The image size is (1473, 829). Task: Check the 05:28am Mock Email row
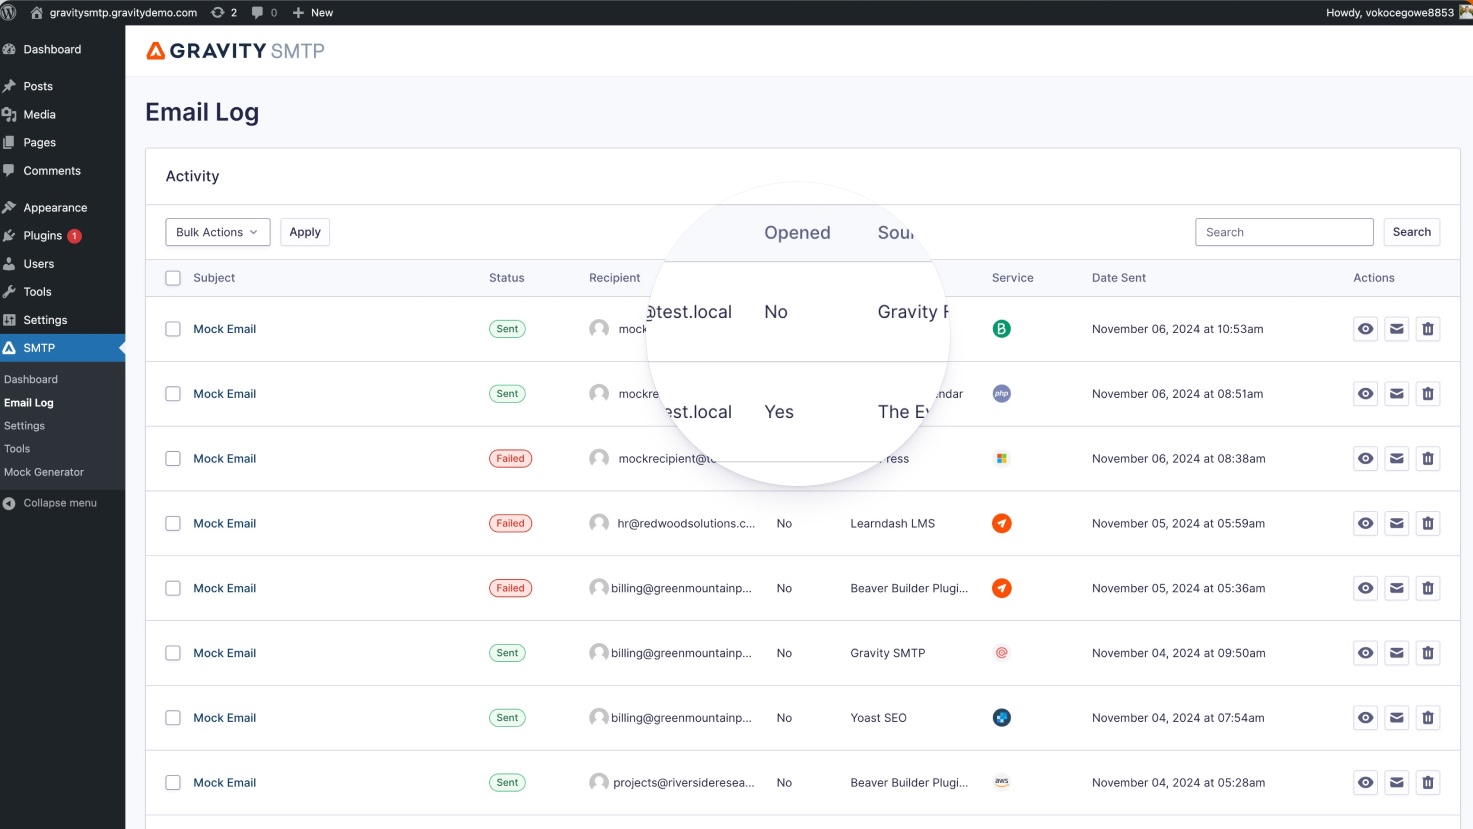[173, 783]
